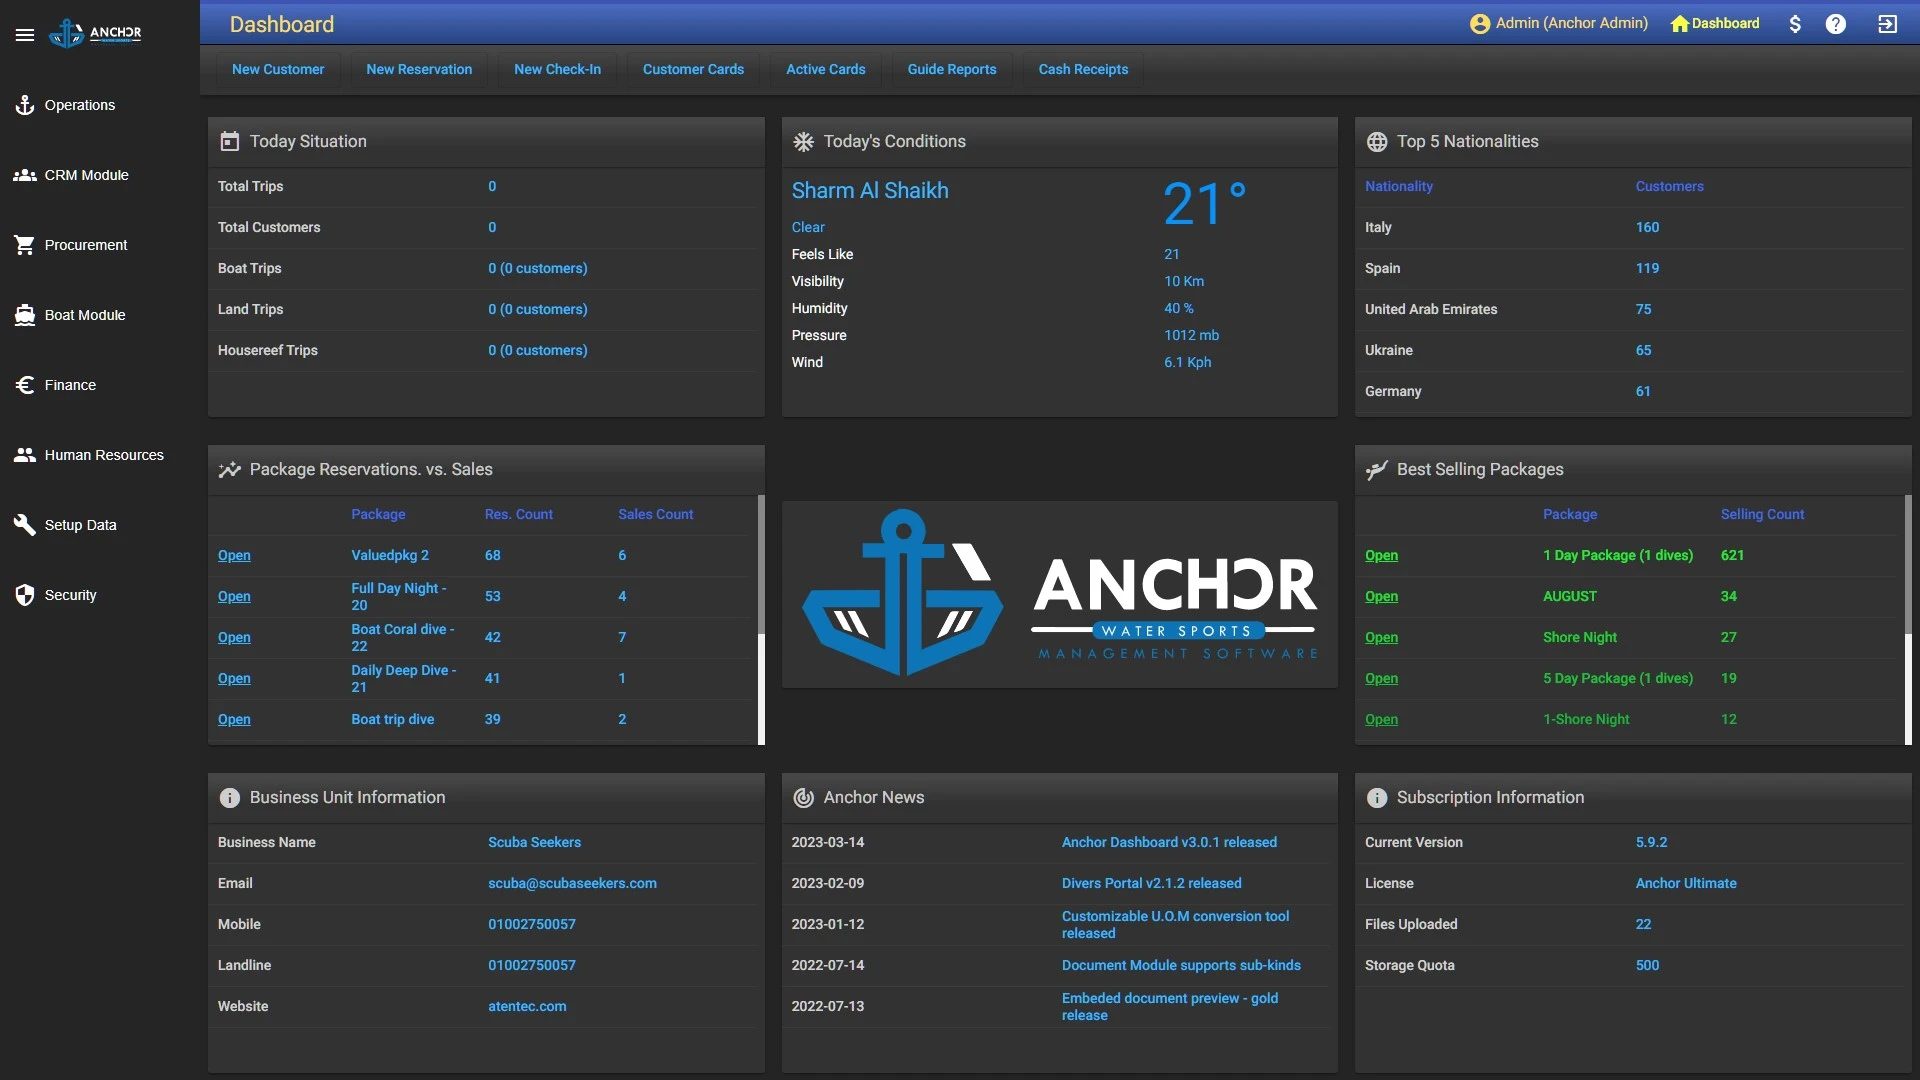Viewport: 1920px width, 1080px height.
Task: Click the New Check-In button
Action: click(x=556, y=70)
